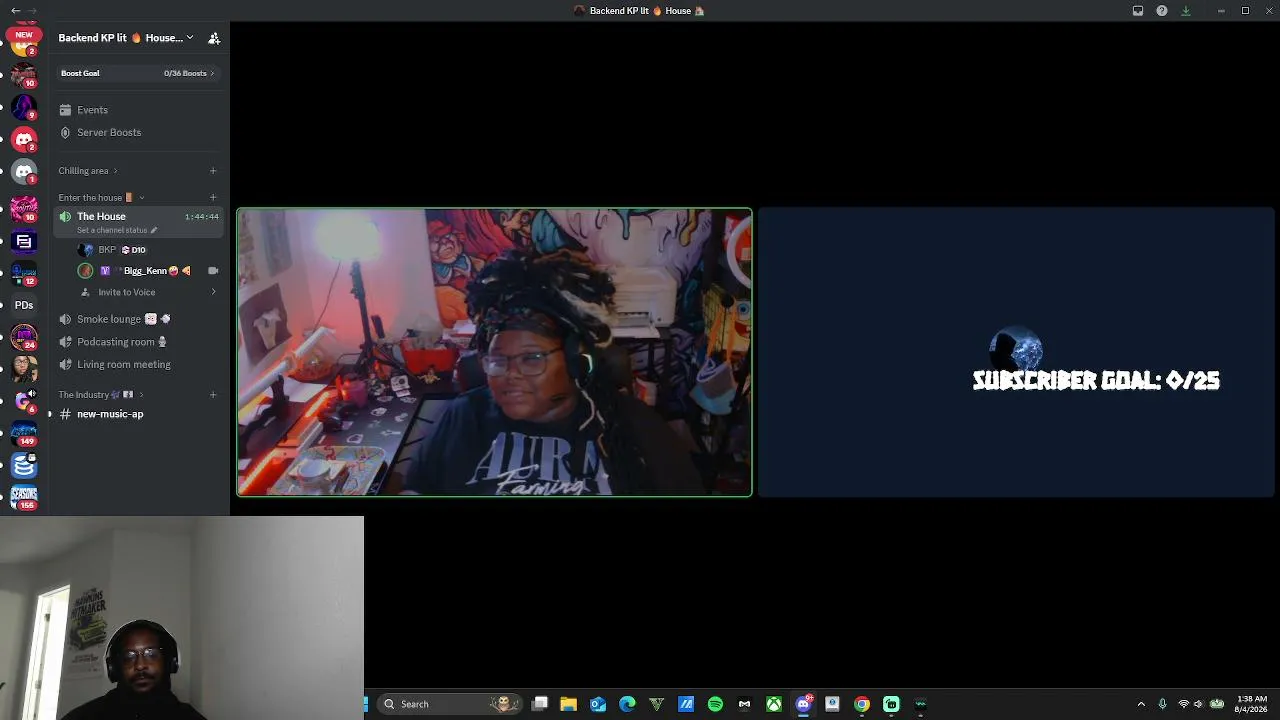Click the Windows taskbar Search box
The height and width of the screenshot is (720, 1280).
[x=448, y=704]
